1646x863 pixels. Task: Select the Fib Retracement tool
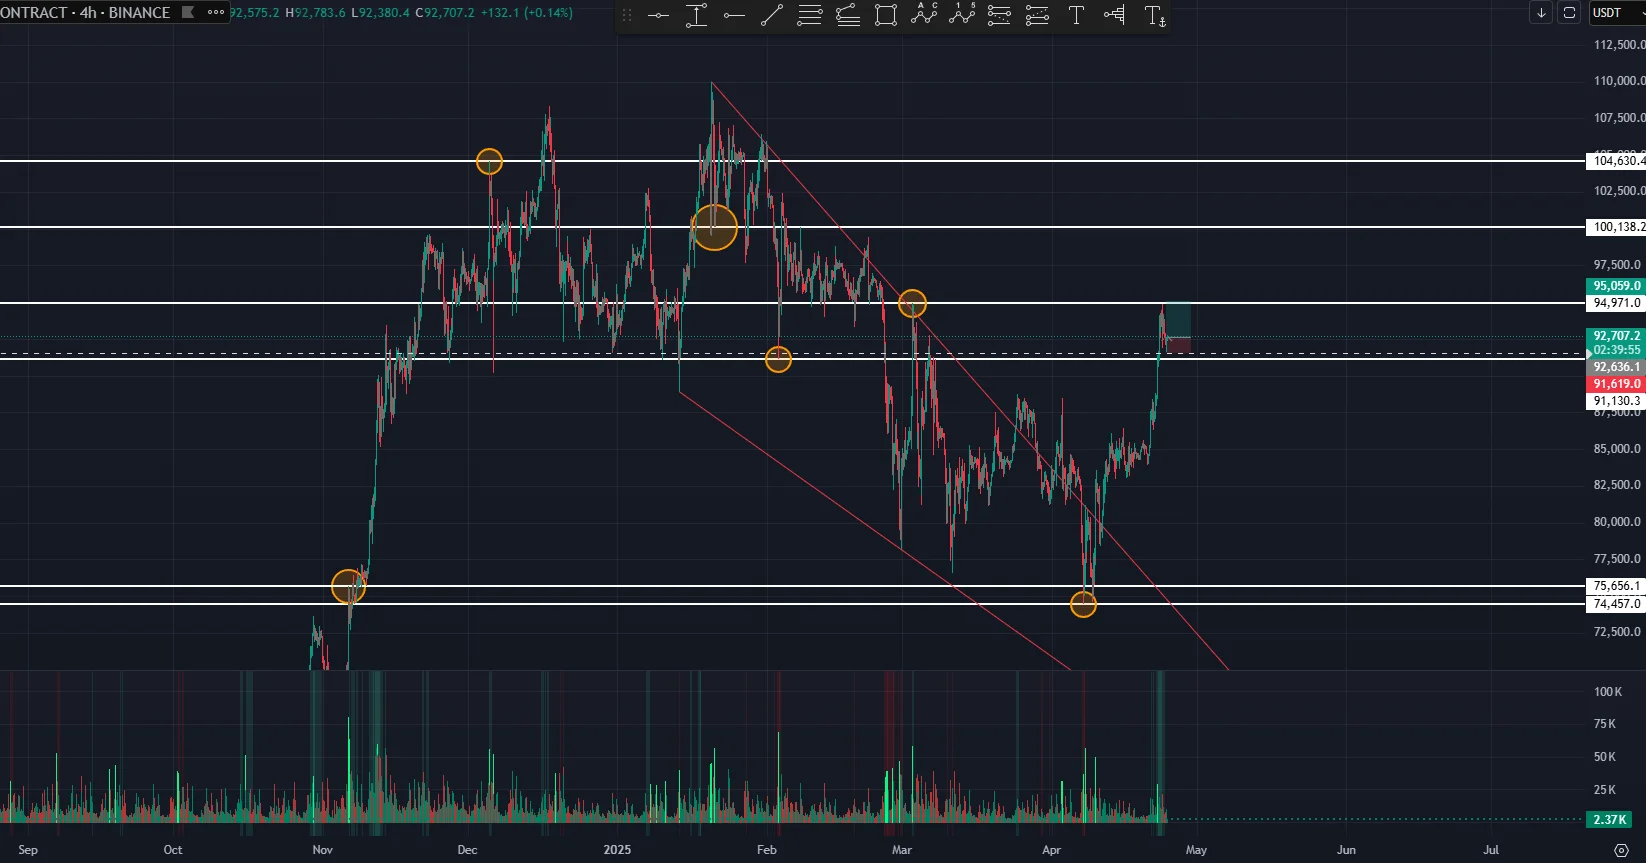[810, 15]
